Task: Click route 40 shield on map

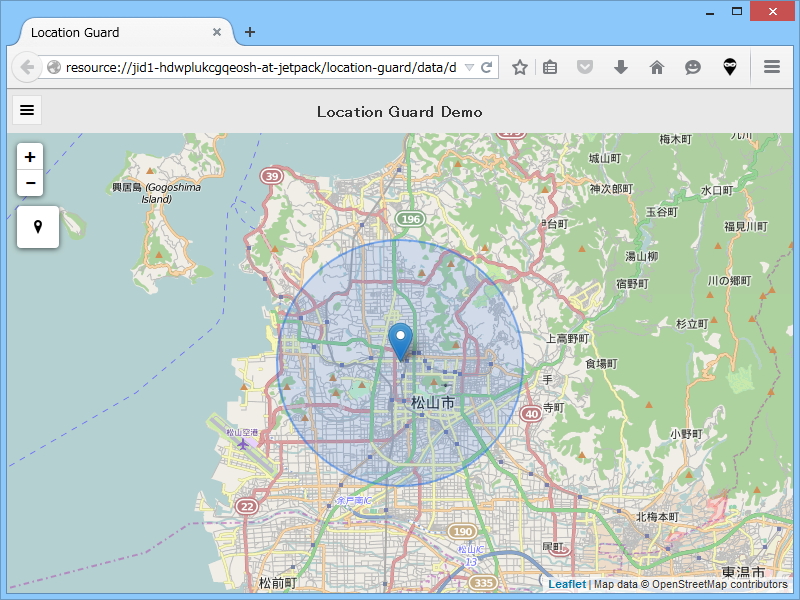Action: pyautogui.click(x=531, y=414)
